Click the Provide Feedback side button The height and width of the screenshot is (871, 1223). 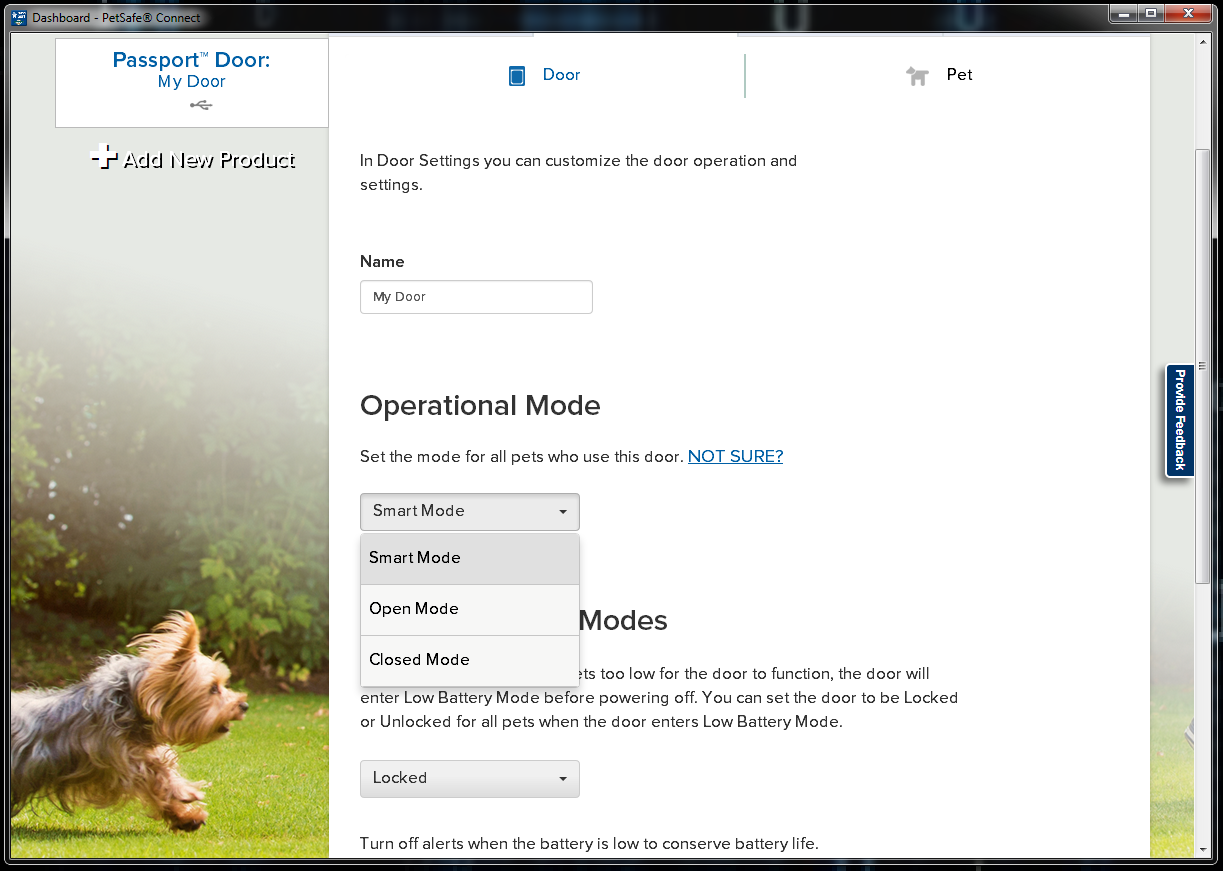[1180, 420]
